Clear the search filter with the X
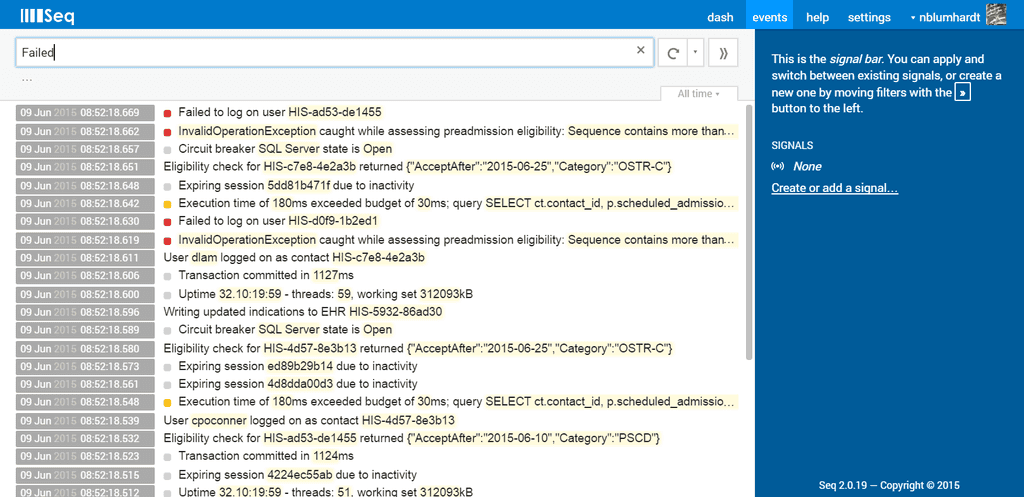Image resolution: width=1024 pixels, height=497 pixels. [641, 51]
